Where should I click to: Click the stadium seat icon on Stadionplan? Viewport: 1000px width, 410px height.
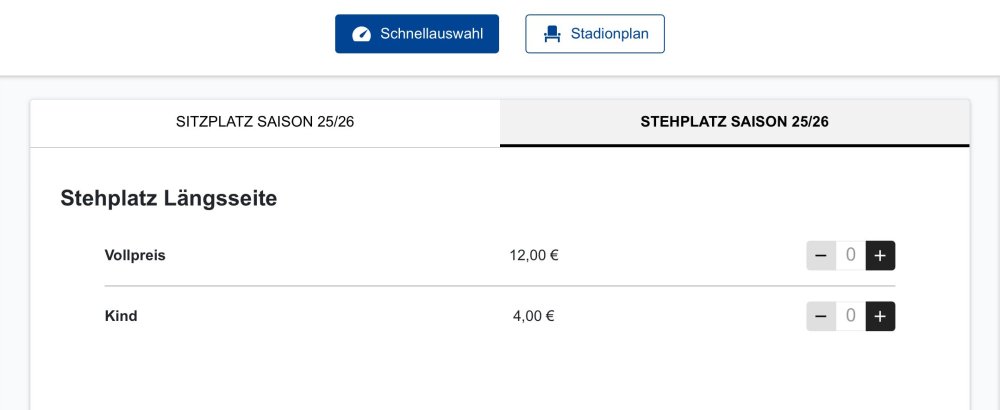552,34
